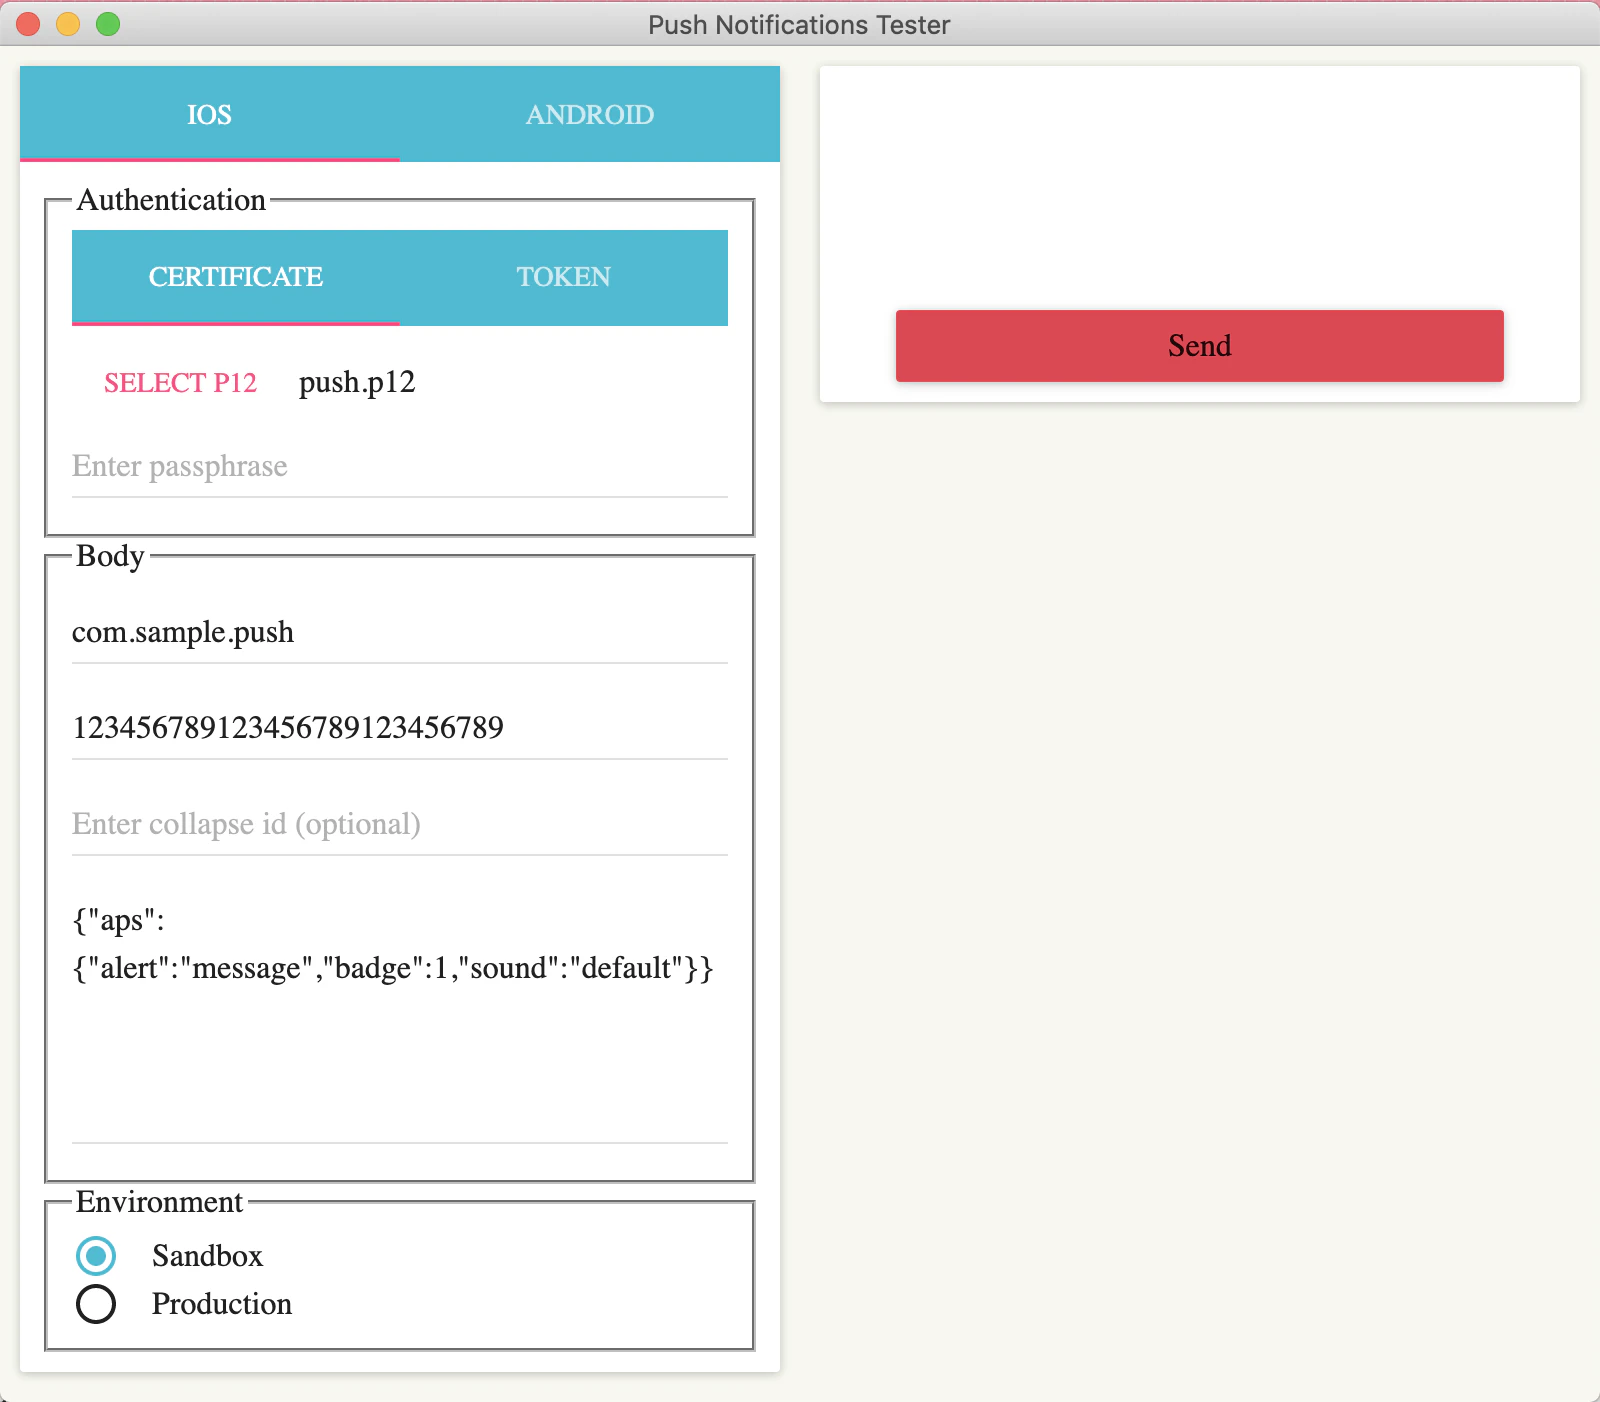Viewport: 1600px width, 1402px height.
Task: Click the SELECT P12 button
Action: coord(180,383)
